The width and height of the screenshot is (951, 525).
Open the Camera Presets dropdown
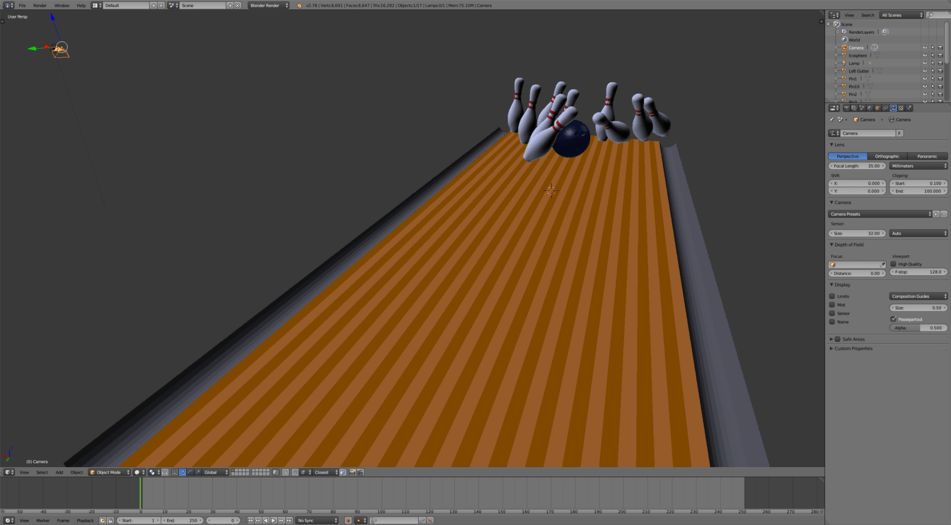(879, 214)
